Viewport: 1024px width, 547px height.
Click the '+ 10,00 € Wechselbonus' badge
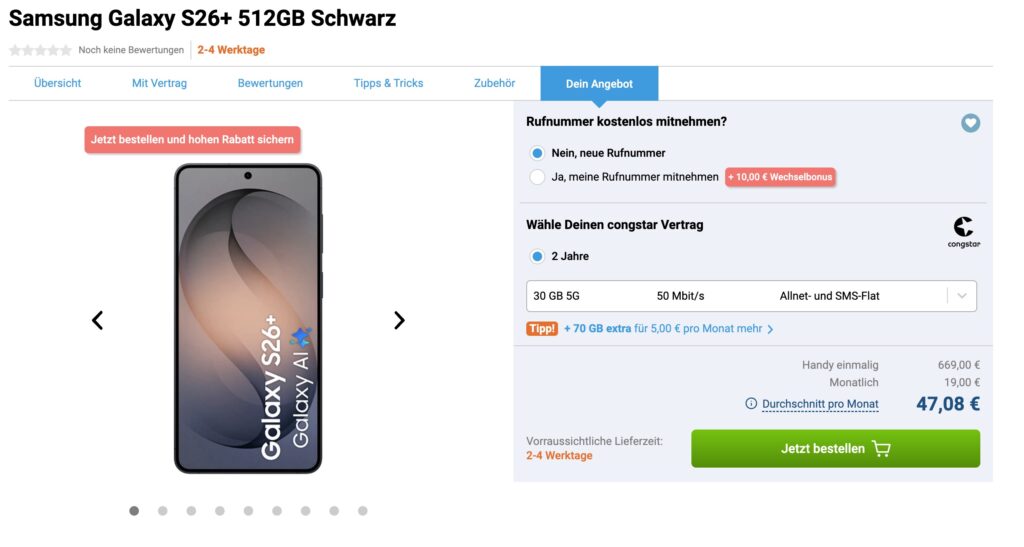point(780,177)
